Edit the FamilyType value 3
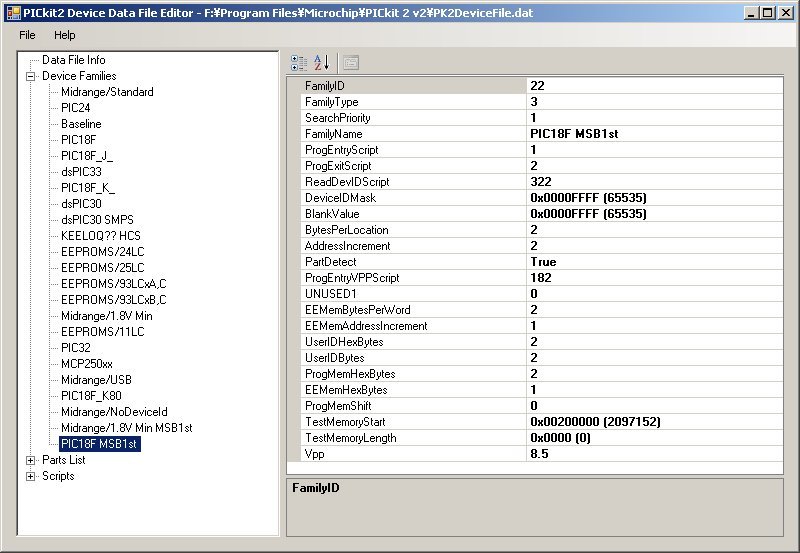800x553 pixels. coord(655,102)
